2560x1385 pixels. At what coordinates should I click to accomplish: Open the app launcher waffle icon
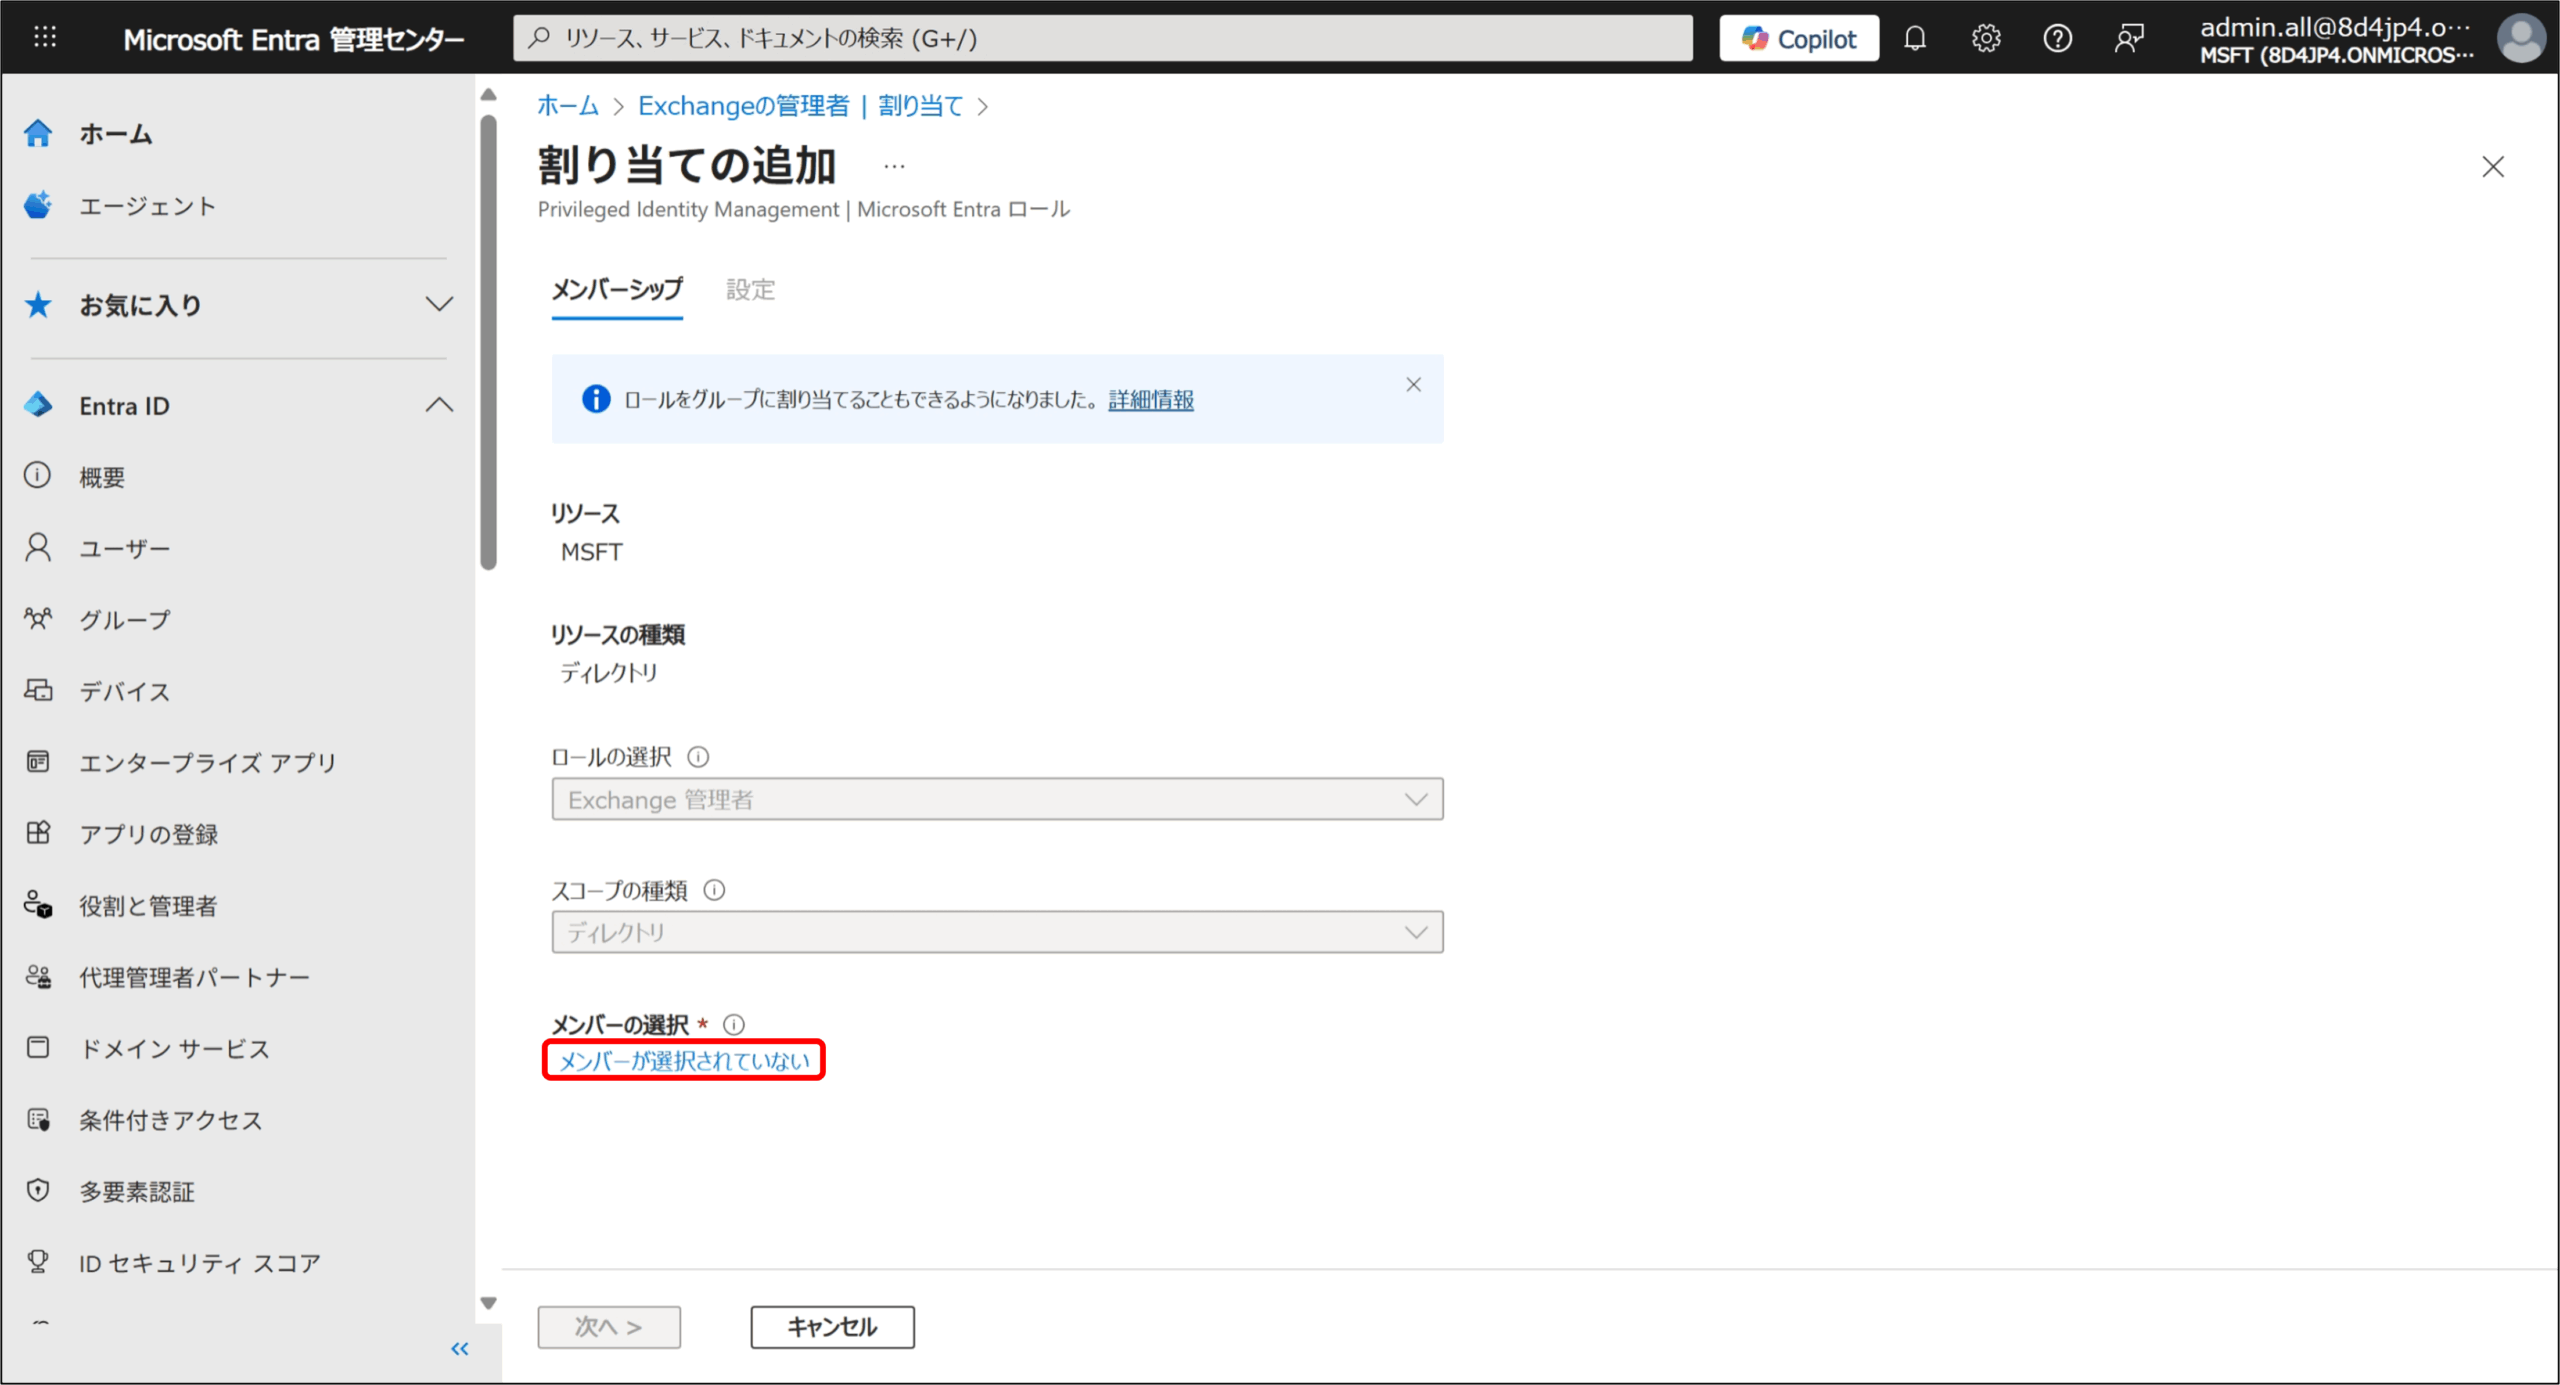[45, 38]
